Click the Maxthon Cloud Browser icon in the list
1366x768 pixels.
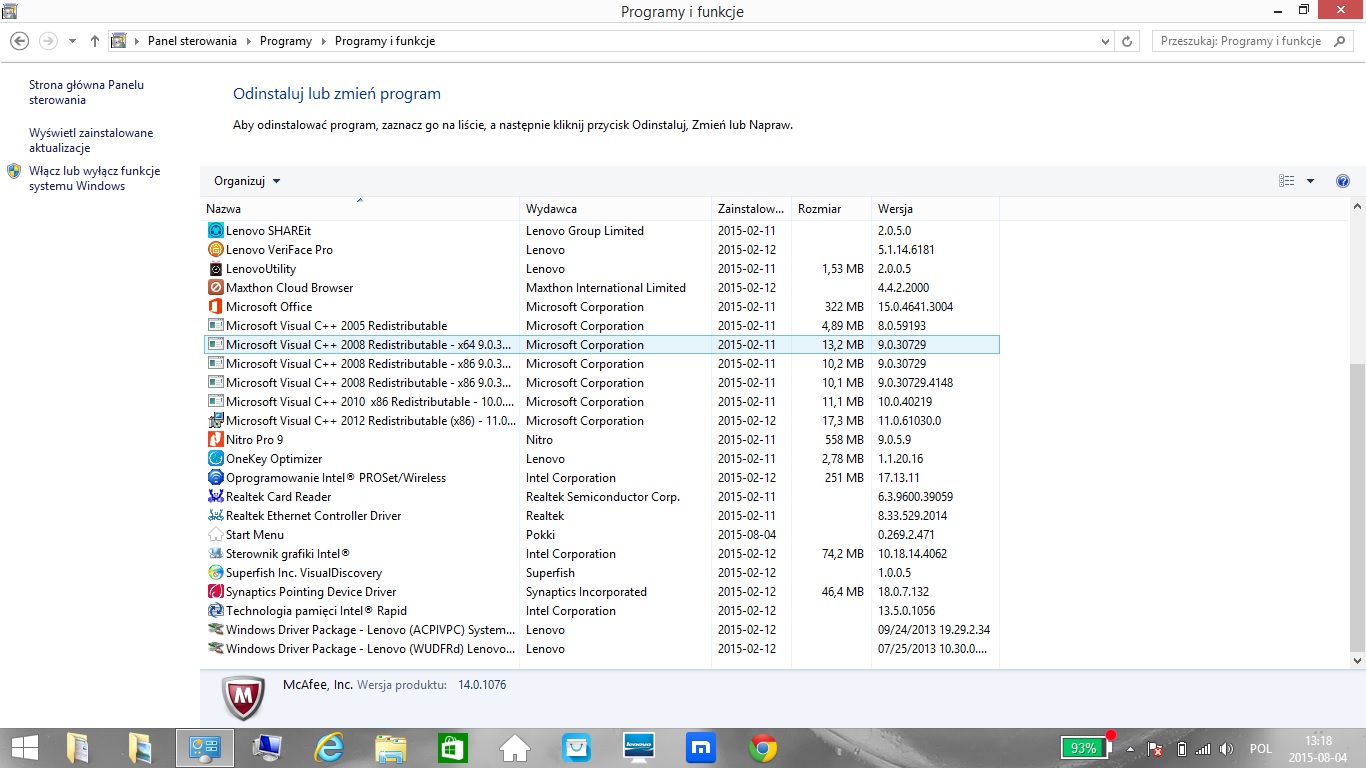216,288
